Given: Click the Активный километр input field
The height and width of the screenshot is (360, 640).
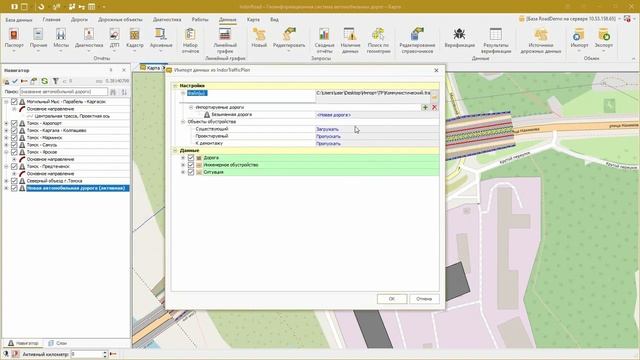Looking at the screenshot, I should pyautogui.click(x=88, y=354).
